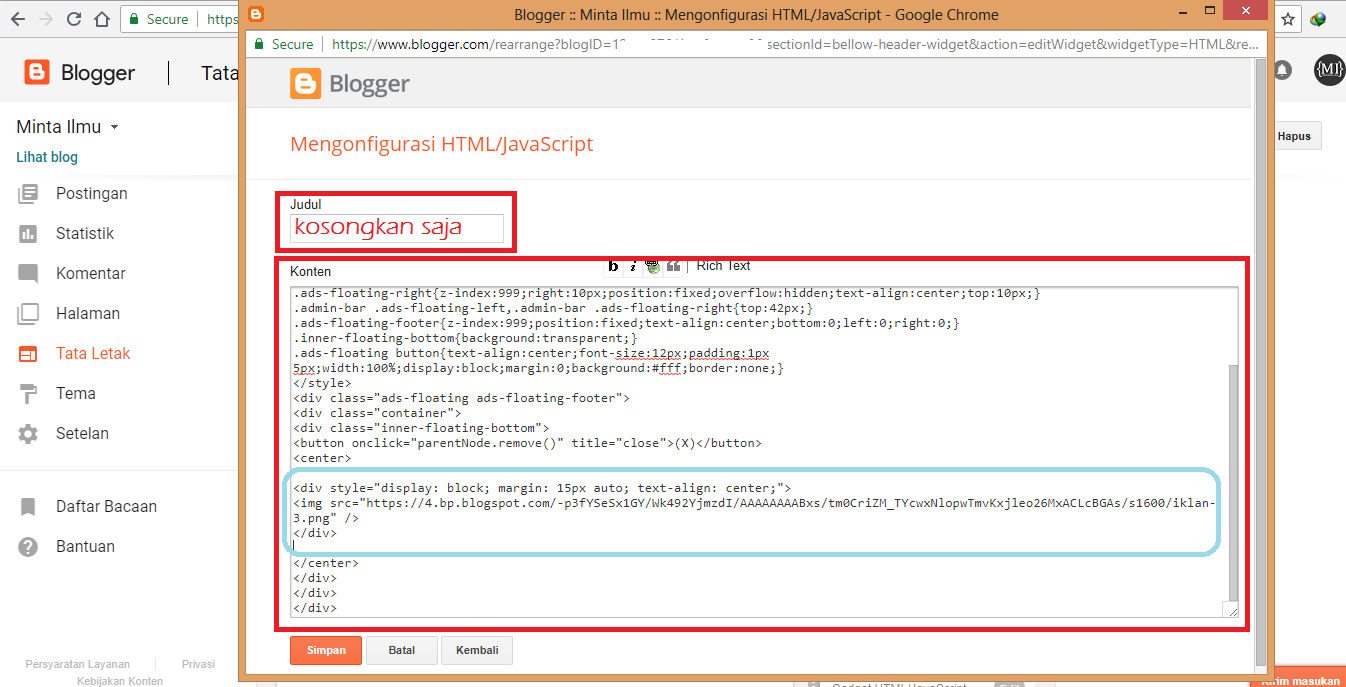
Task: Open Komentar in the Blogger sidebar
Action: (91, 273)
